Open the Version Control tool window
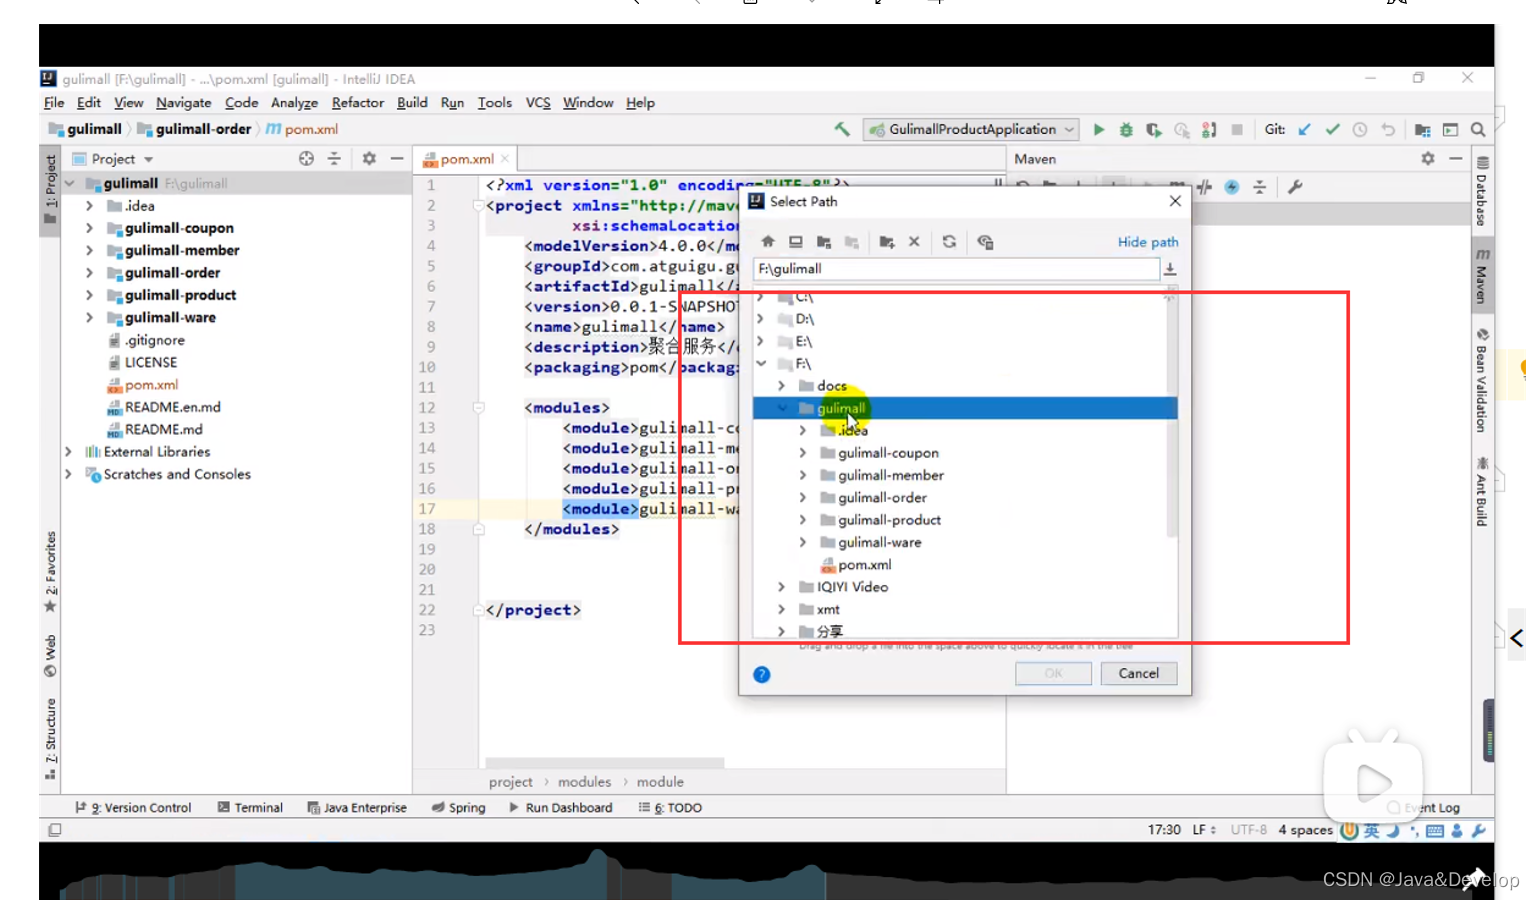Screen dimensions: 1535x900 [133, 808]
